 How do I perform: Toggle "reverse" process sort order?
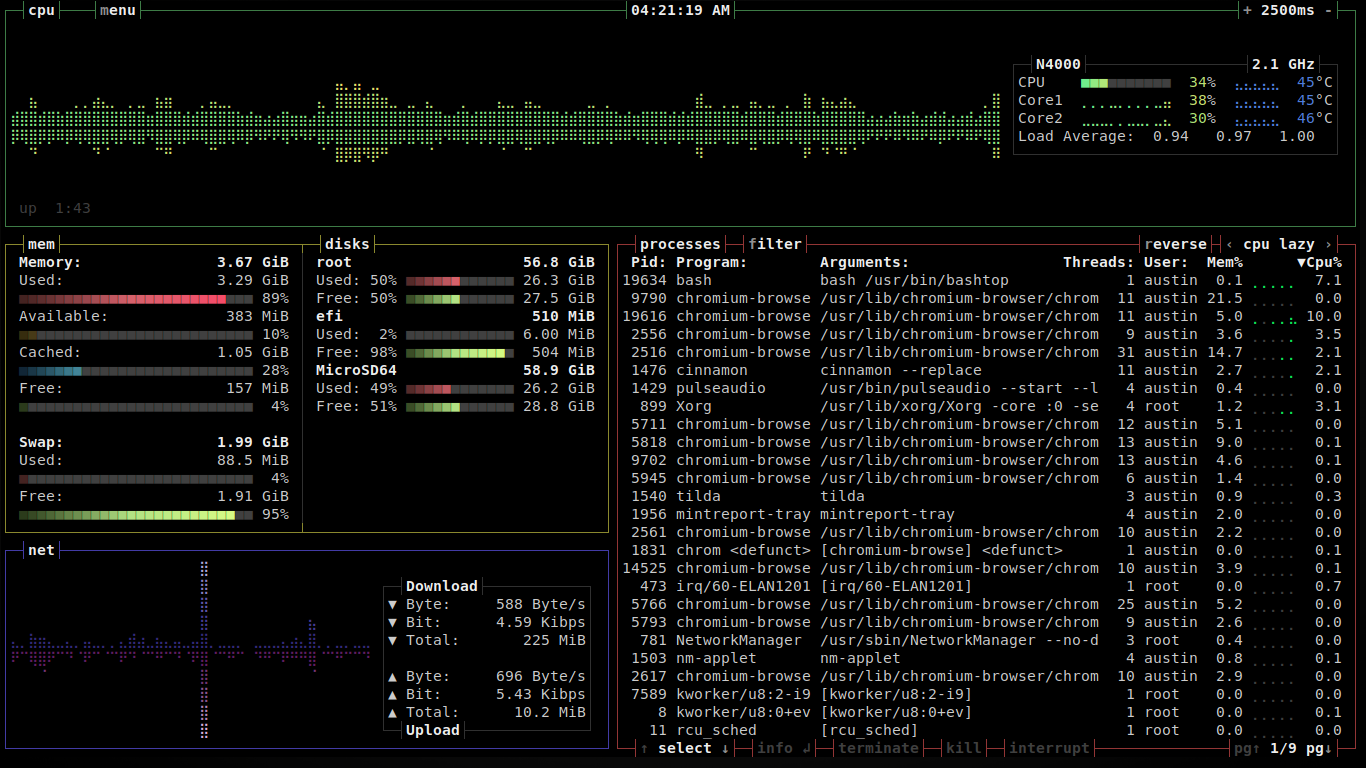point(1176,243)
